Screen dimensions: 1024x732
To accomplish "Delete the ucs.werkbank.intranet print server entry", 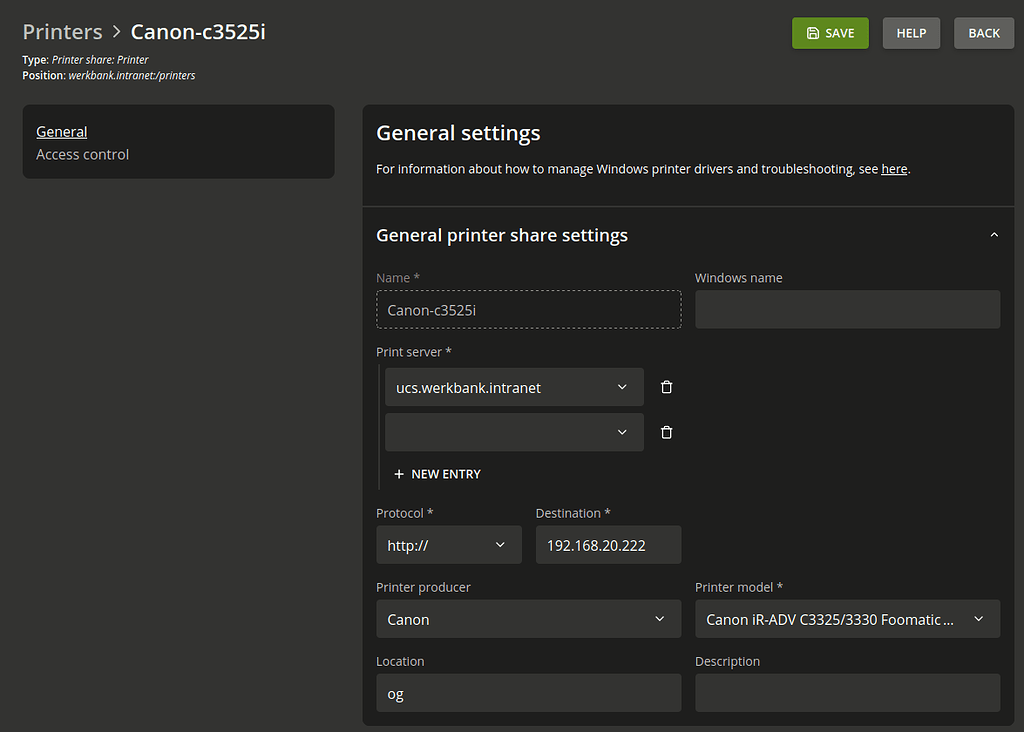I will 666,387.
